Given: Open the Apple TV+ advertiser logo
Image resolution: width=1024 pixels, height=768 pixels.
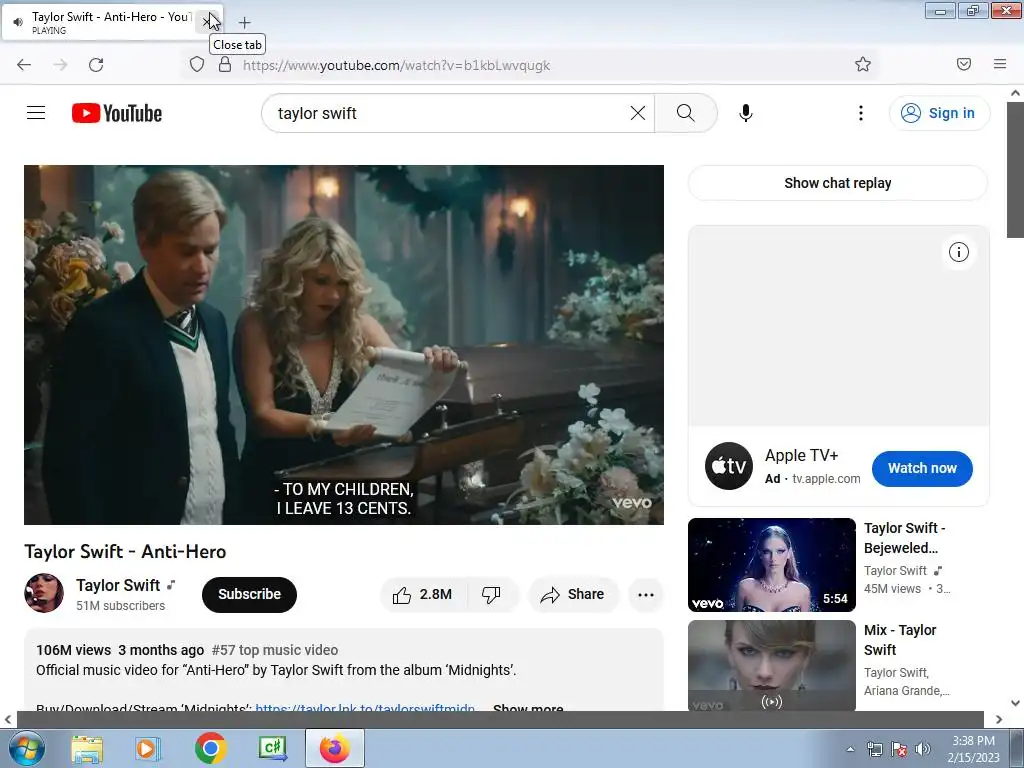Looking at the screenshot, I should (x=729, y=466).
